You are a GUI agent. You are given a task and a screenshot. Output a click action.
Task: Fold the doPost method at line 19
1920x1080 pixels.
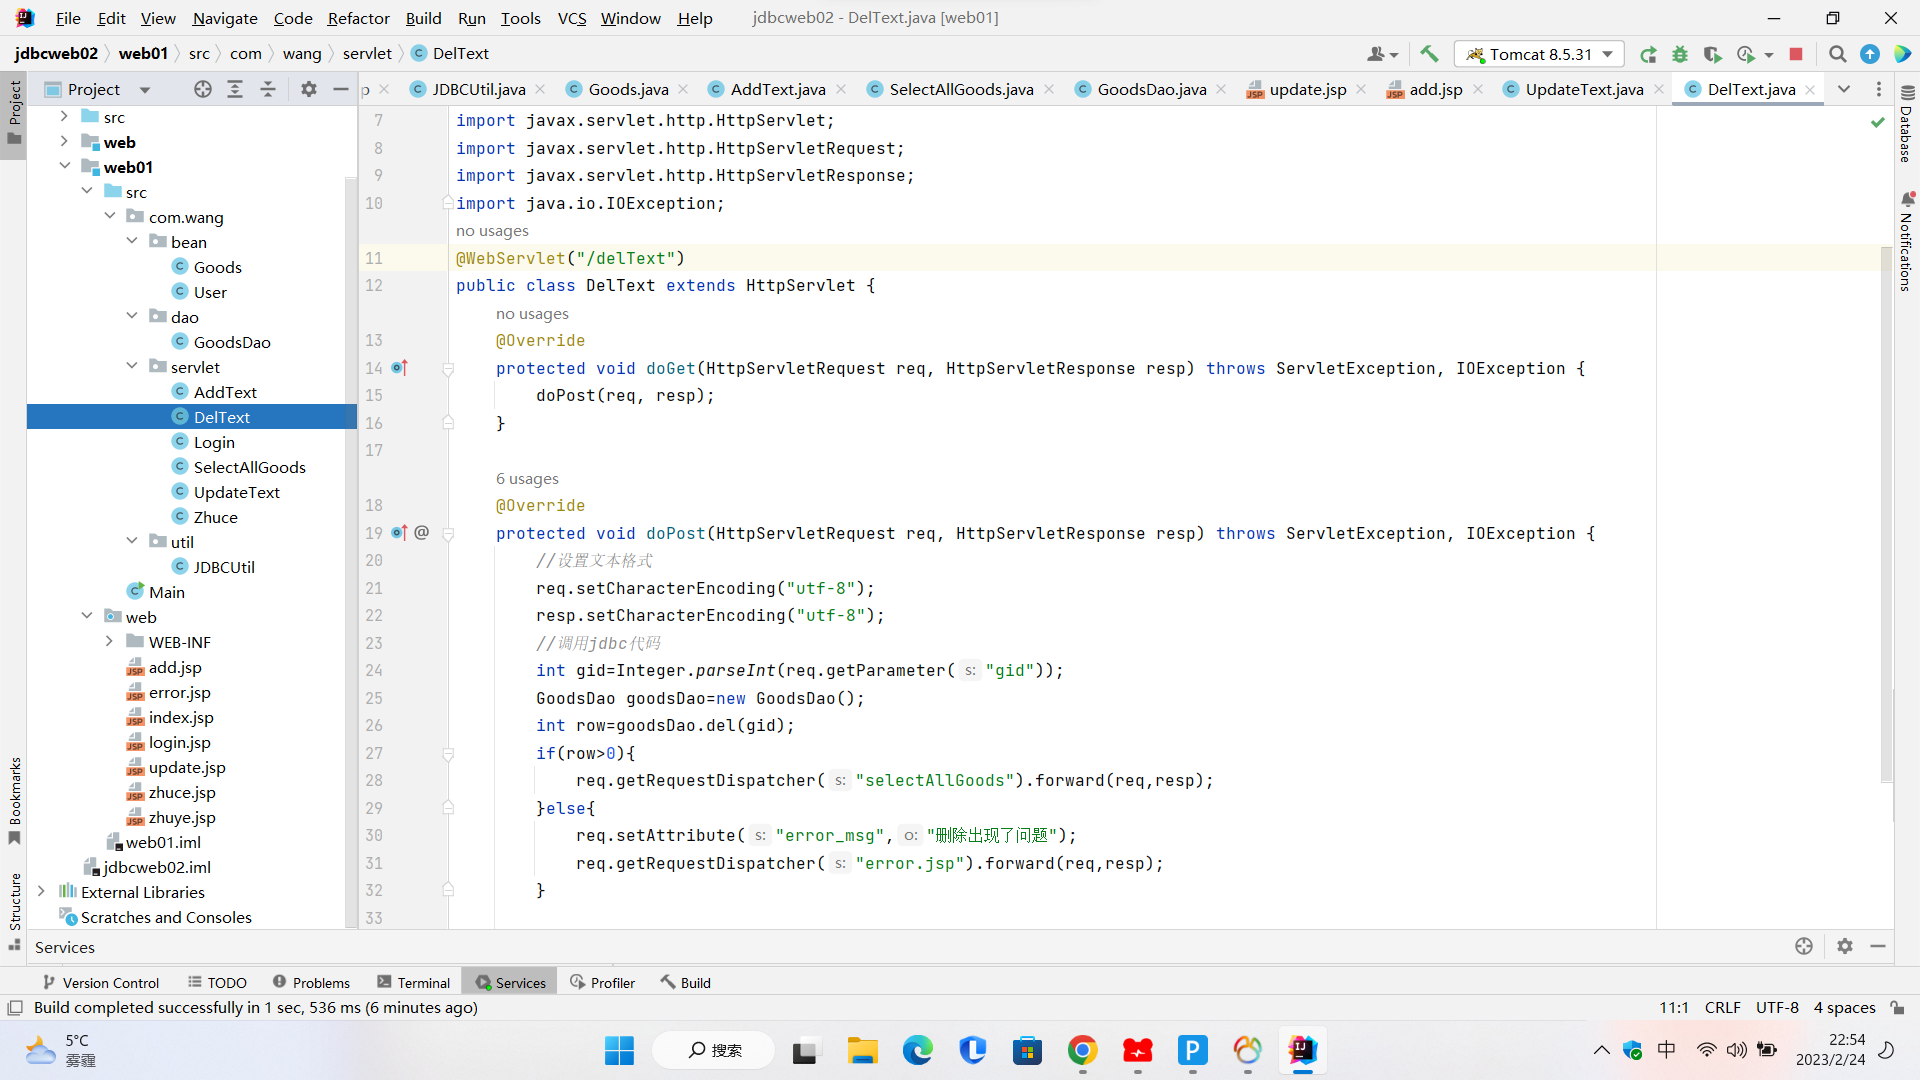(x=448, y=533)
